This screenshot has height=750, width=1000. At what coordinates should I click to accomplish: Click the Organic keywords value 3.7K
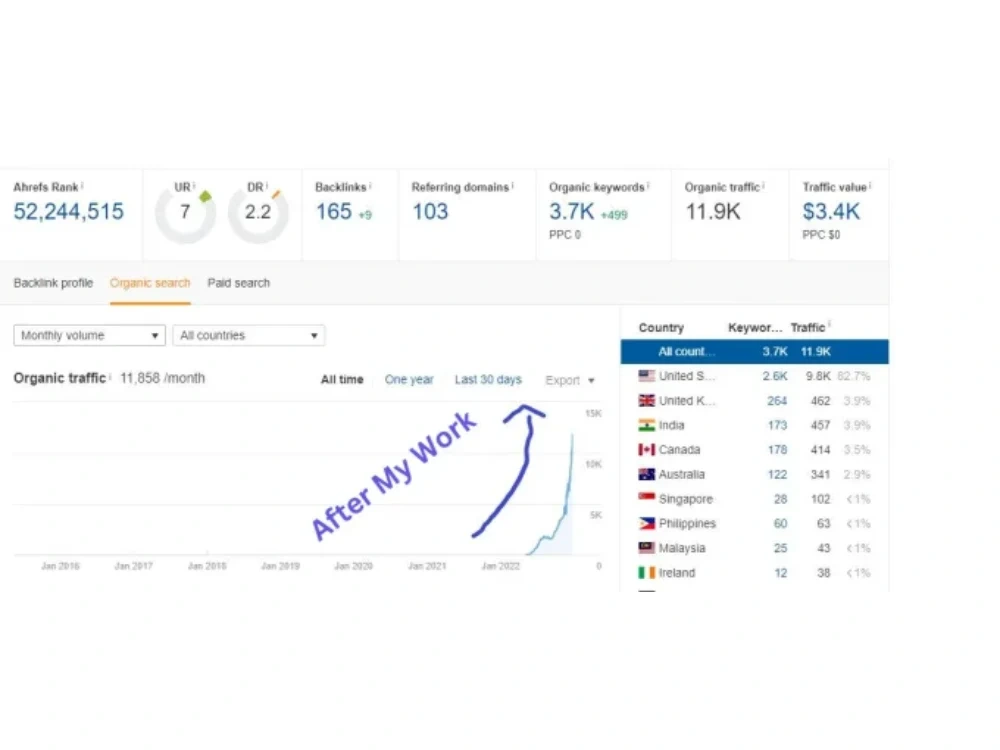click(x=571, y=211)
